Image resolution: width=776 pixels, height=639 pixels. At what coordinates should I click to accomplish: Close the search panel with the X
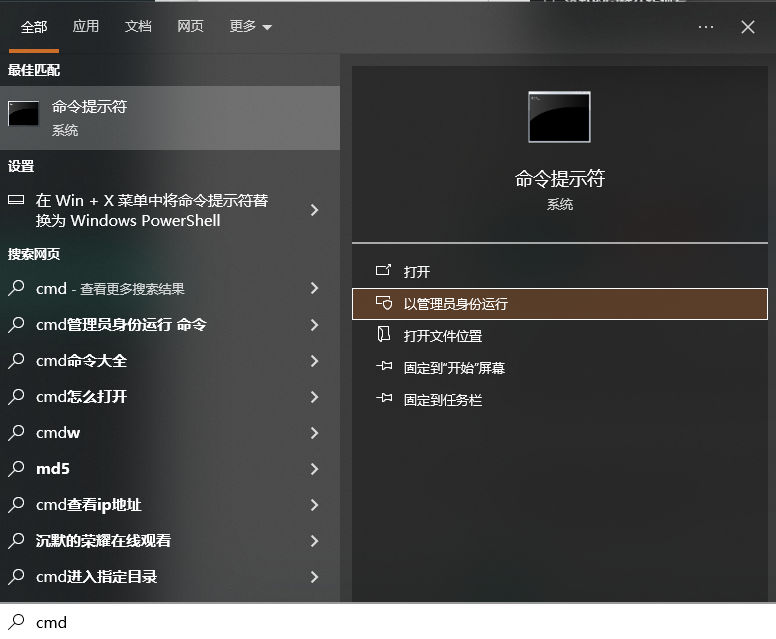(x=748, y=27)
